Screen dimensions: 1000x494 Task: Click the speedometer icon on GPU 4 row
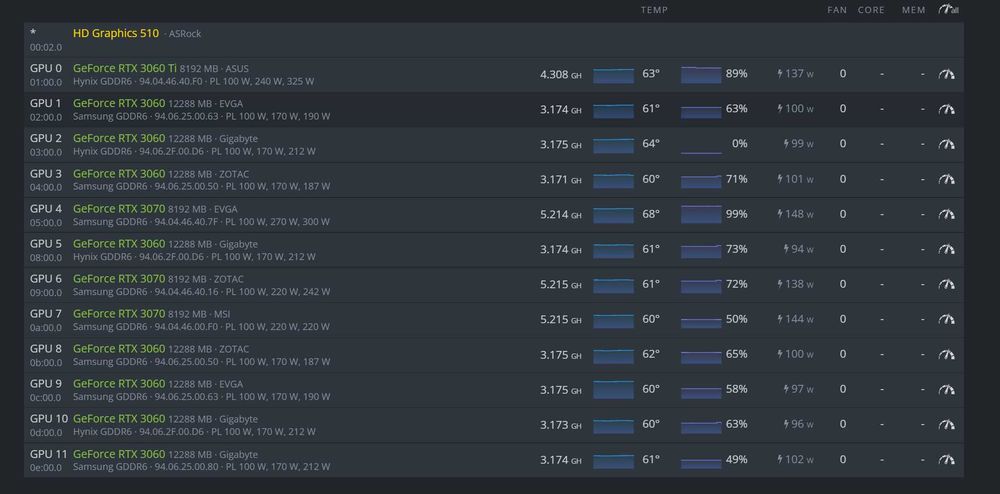[x=946, y=214]
